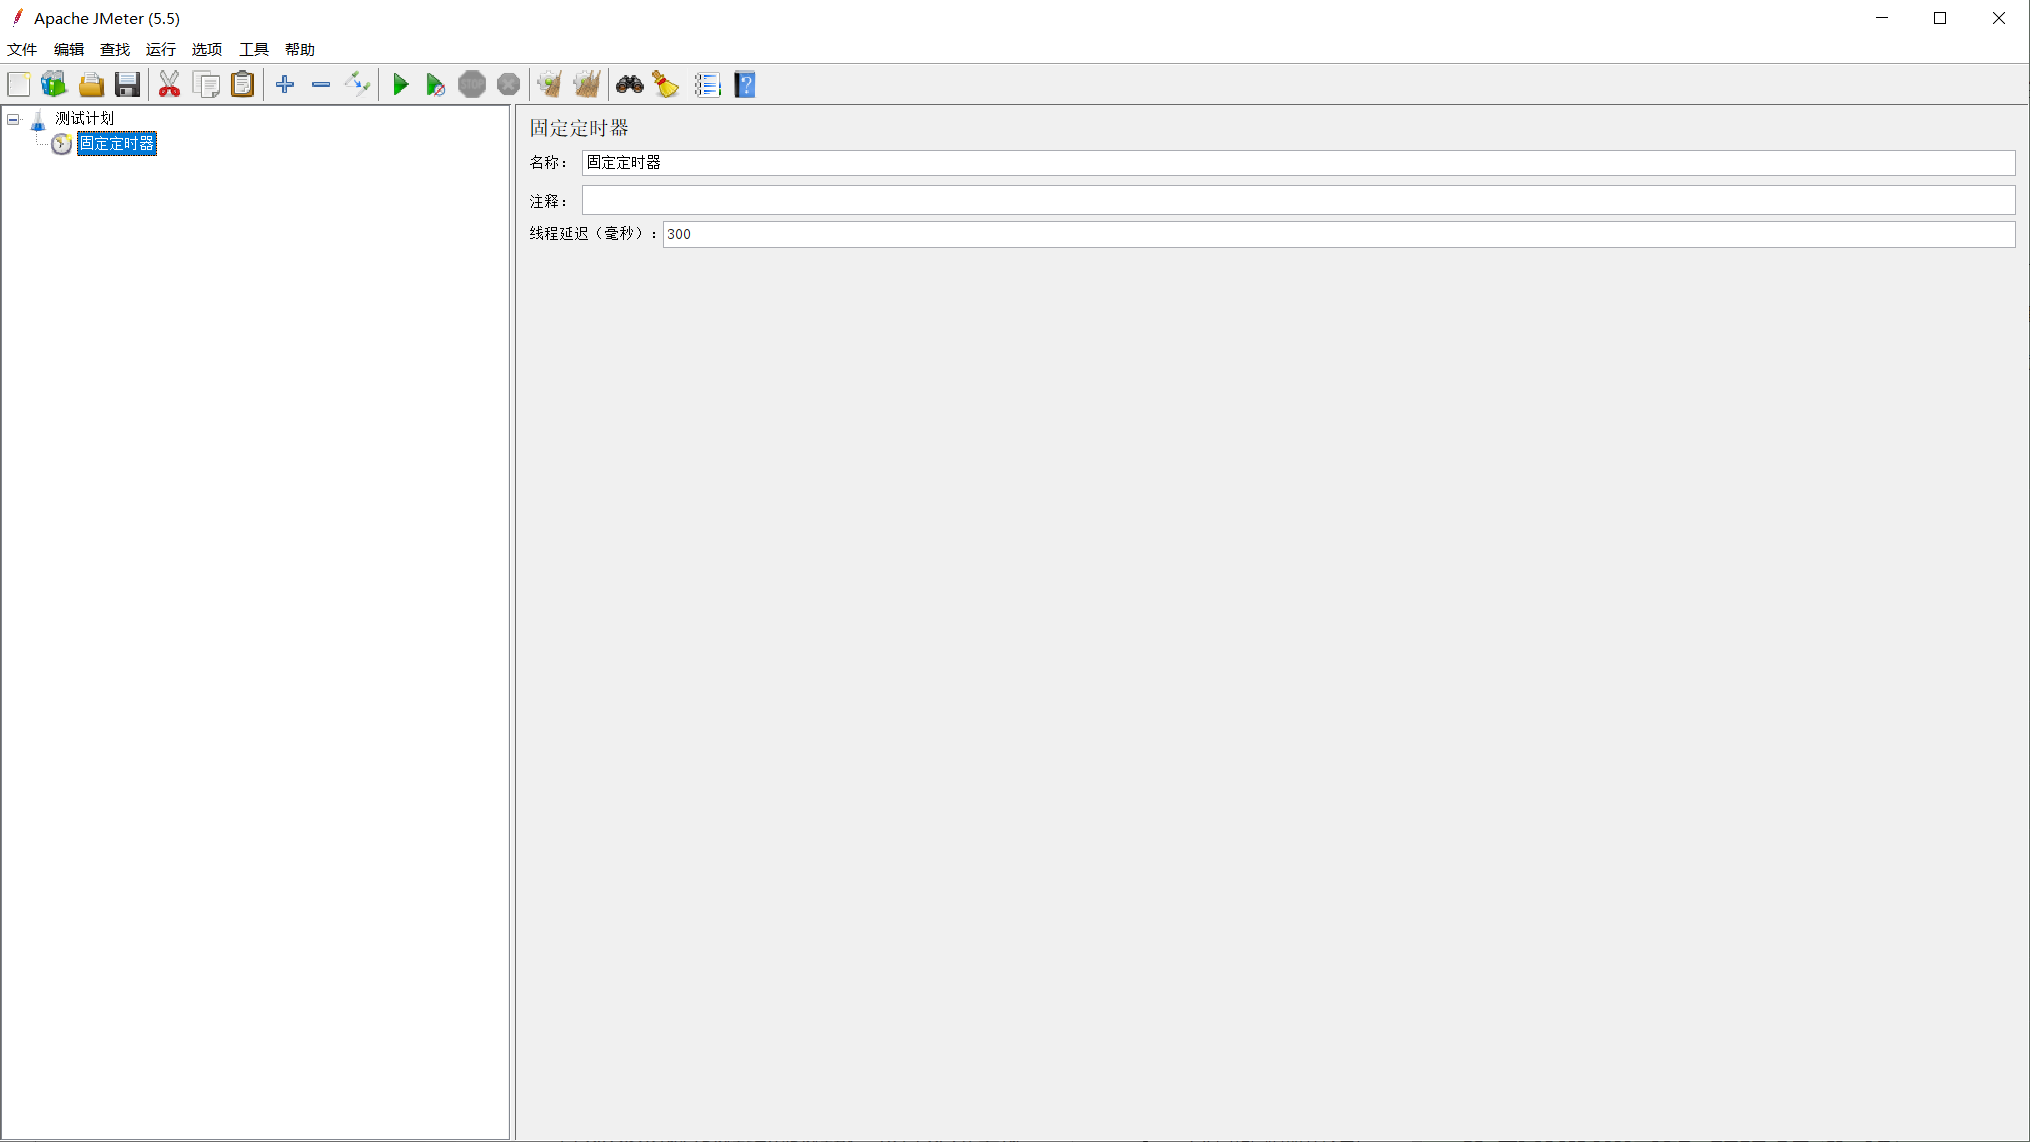This screenshot has width=2030, height=1142.
Task: Click the Test Plan flask icon
Action: [x=38, y=120]
